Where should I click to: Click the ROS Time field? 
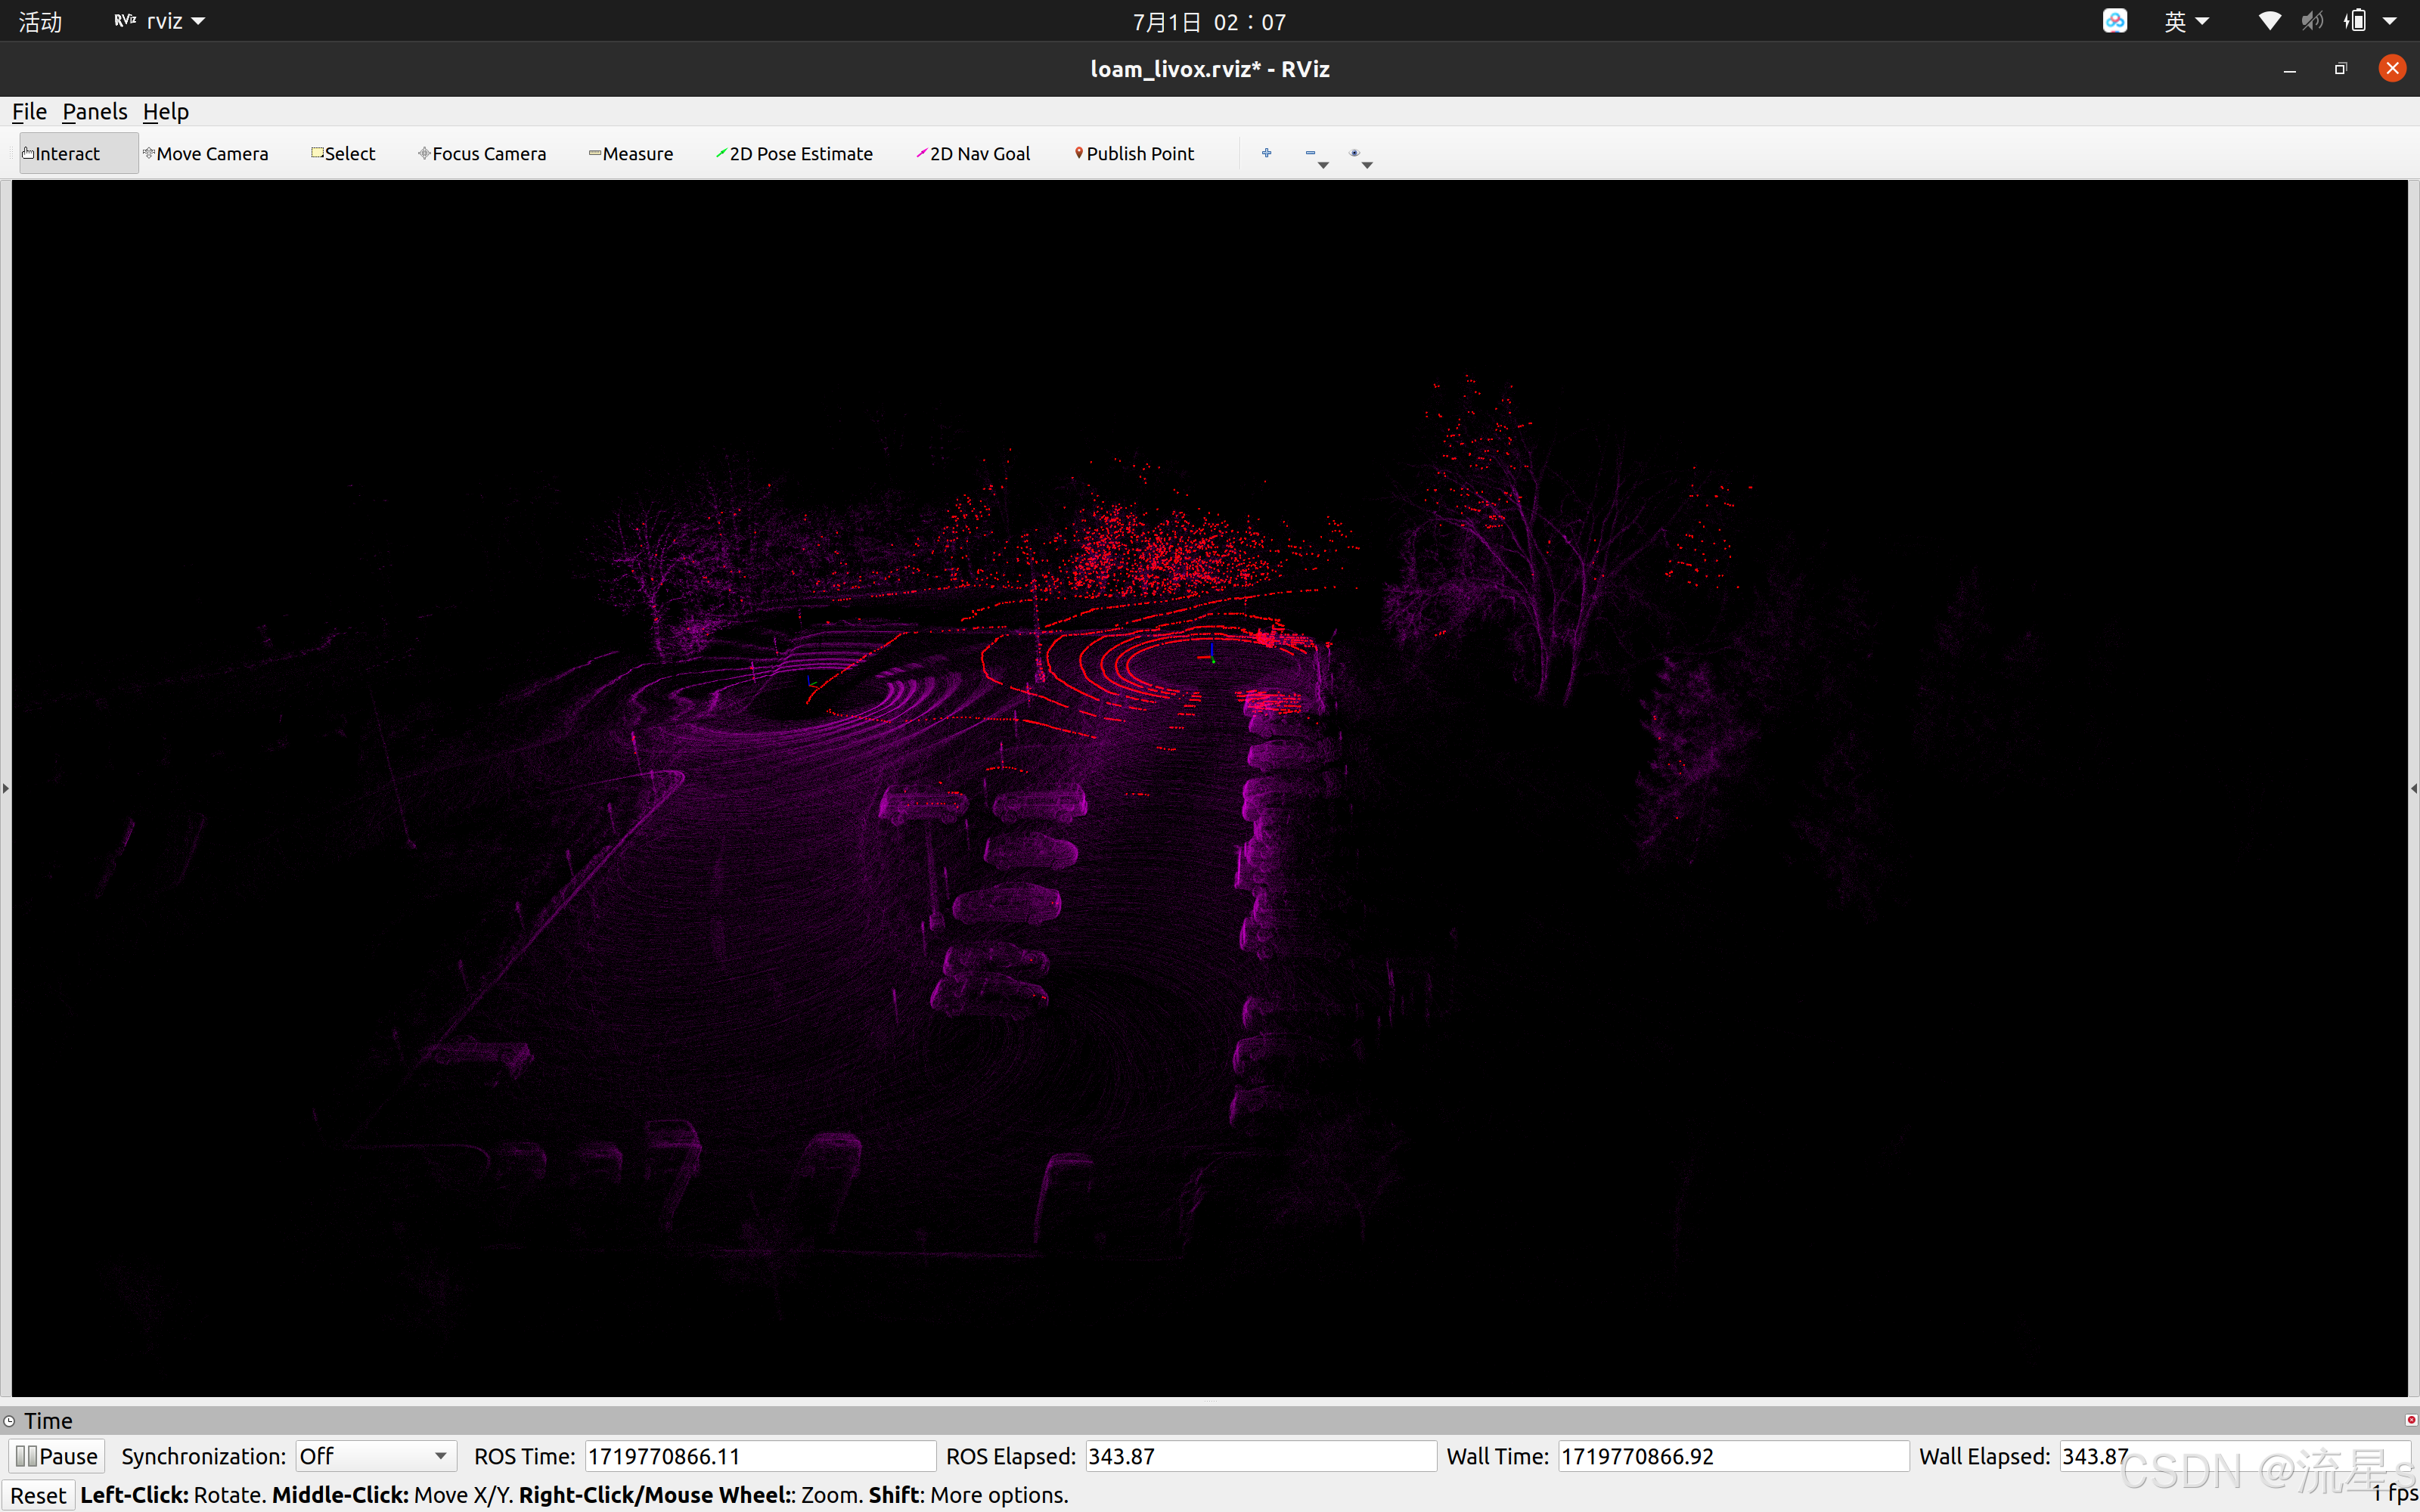760,1456
